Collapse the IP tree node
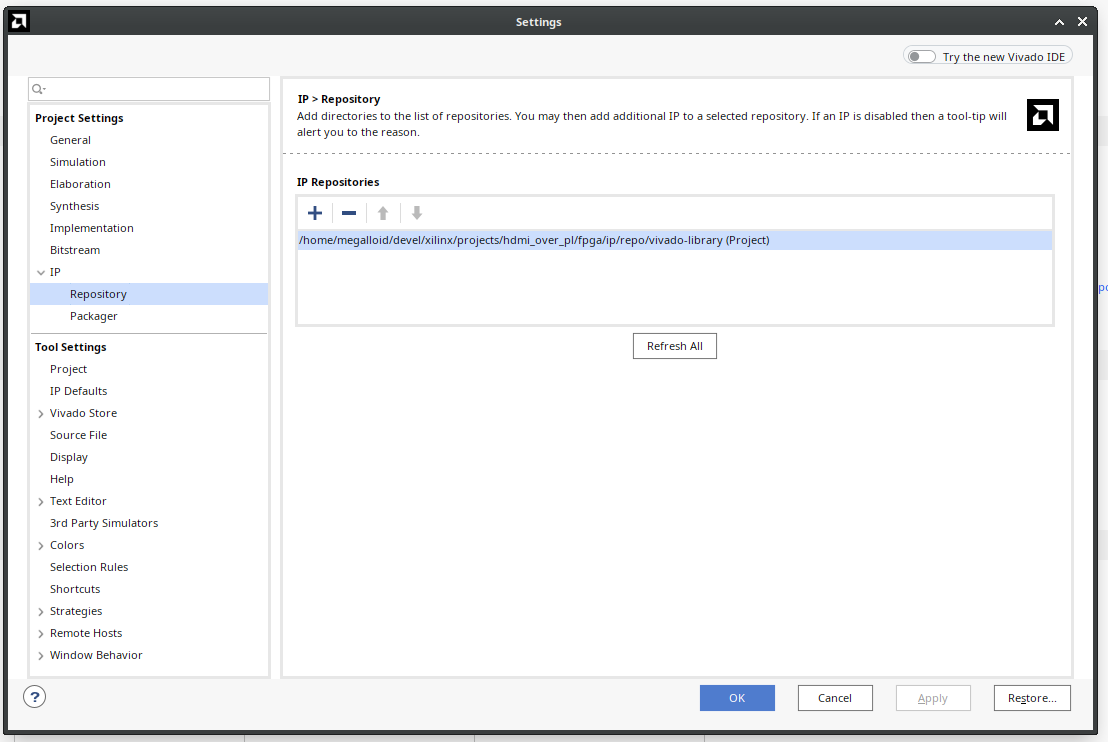The height and width of the screenshot is (742, 1108). pos(41,272)
